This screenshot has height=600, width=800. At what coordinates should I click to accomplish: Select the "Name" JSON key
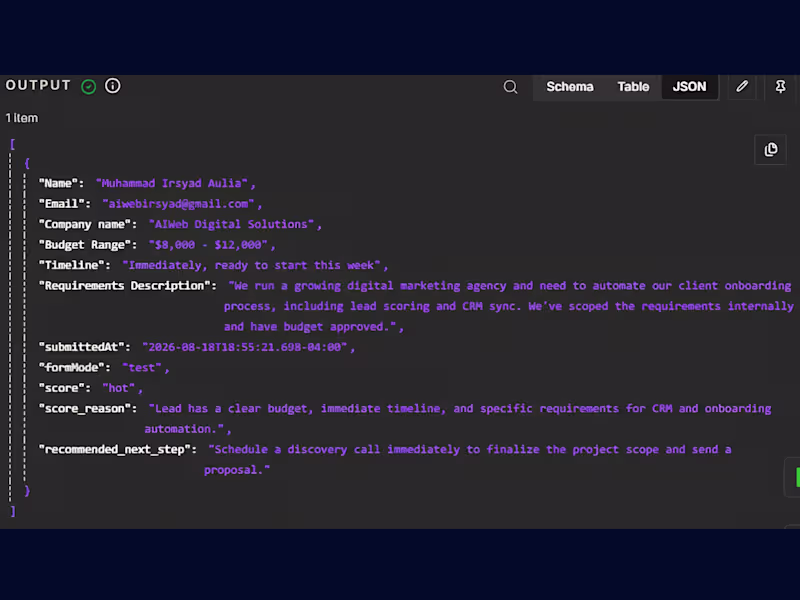click(58, 183)
